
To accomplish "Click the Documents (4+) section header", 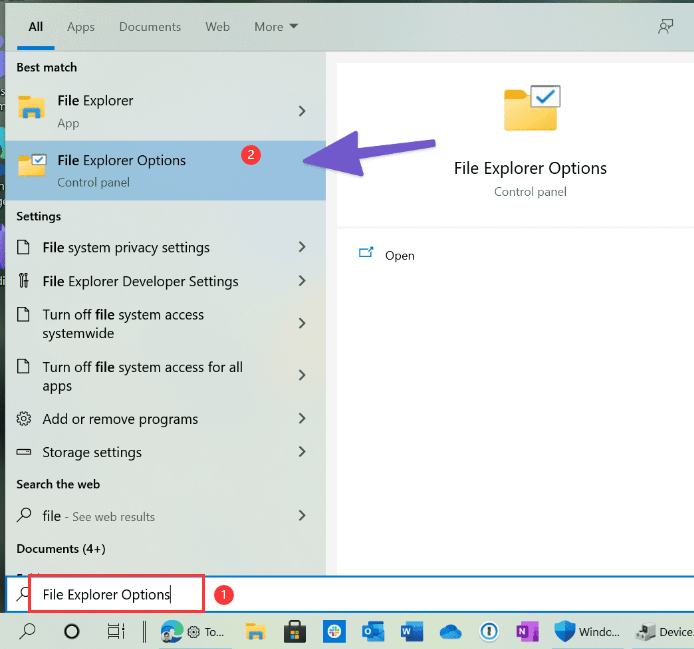I will pos(61,549).
